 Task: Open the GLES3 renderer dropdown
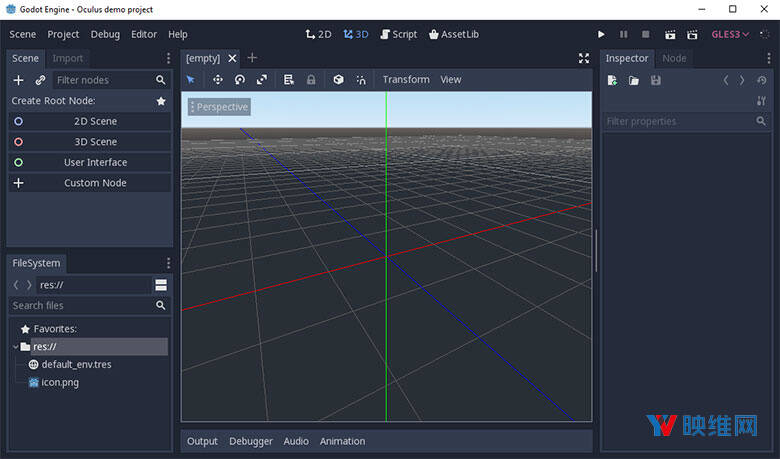click(730, 34)
